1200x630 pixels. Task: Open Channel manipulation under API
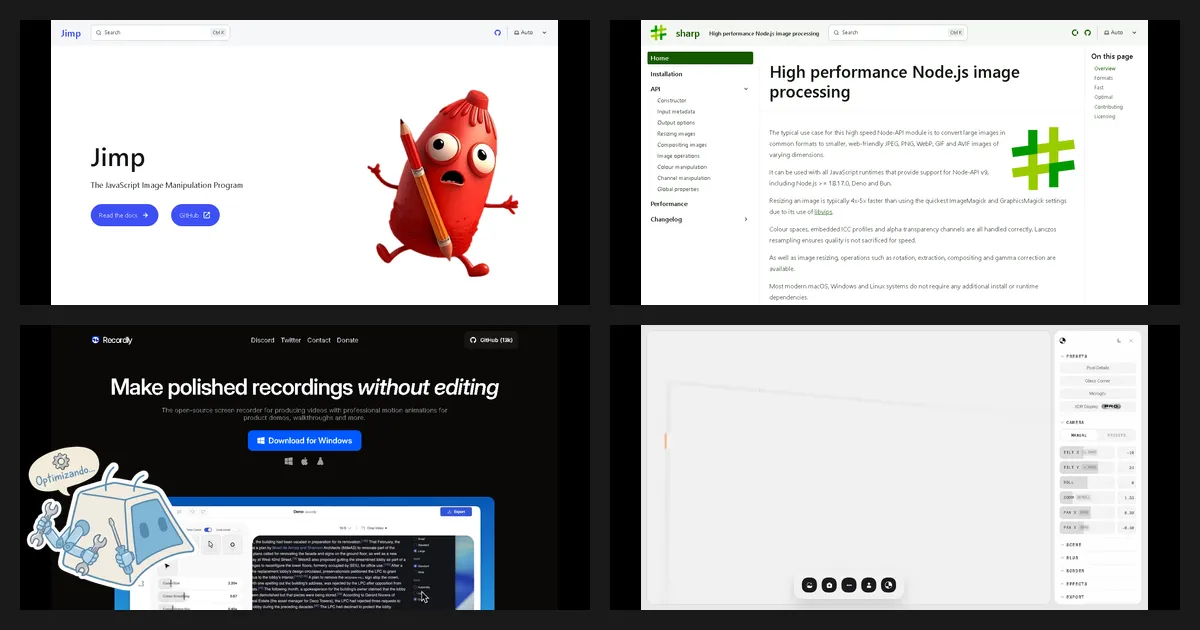(683, 178)
